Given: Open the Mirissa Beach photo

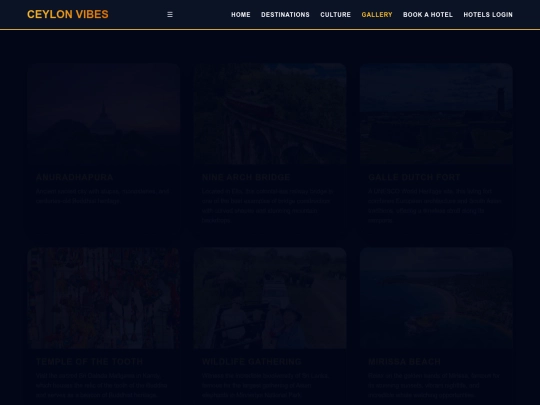Looking at the screenshot, I should tap(436, 298).
